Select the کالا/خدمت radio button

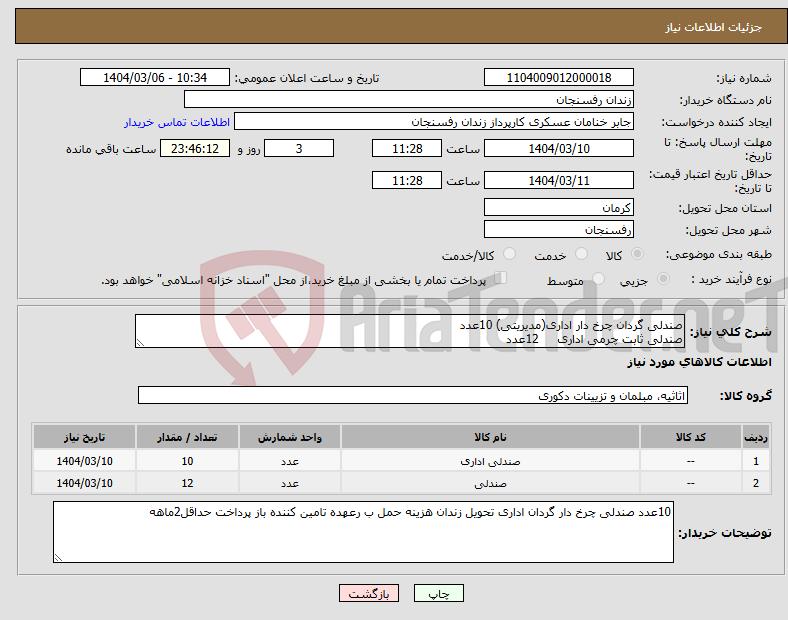click(510, 254)
